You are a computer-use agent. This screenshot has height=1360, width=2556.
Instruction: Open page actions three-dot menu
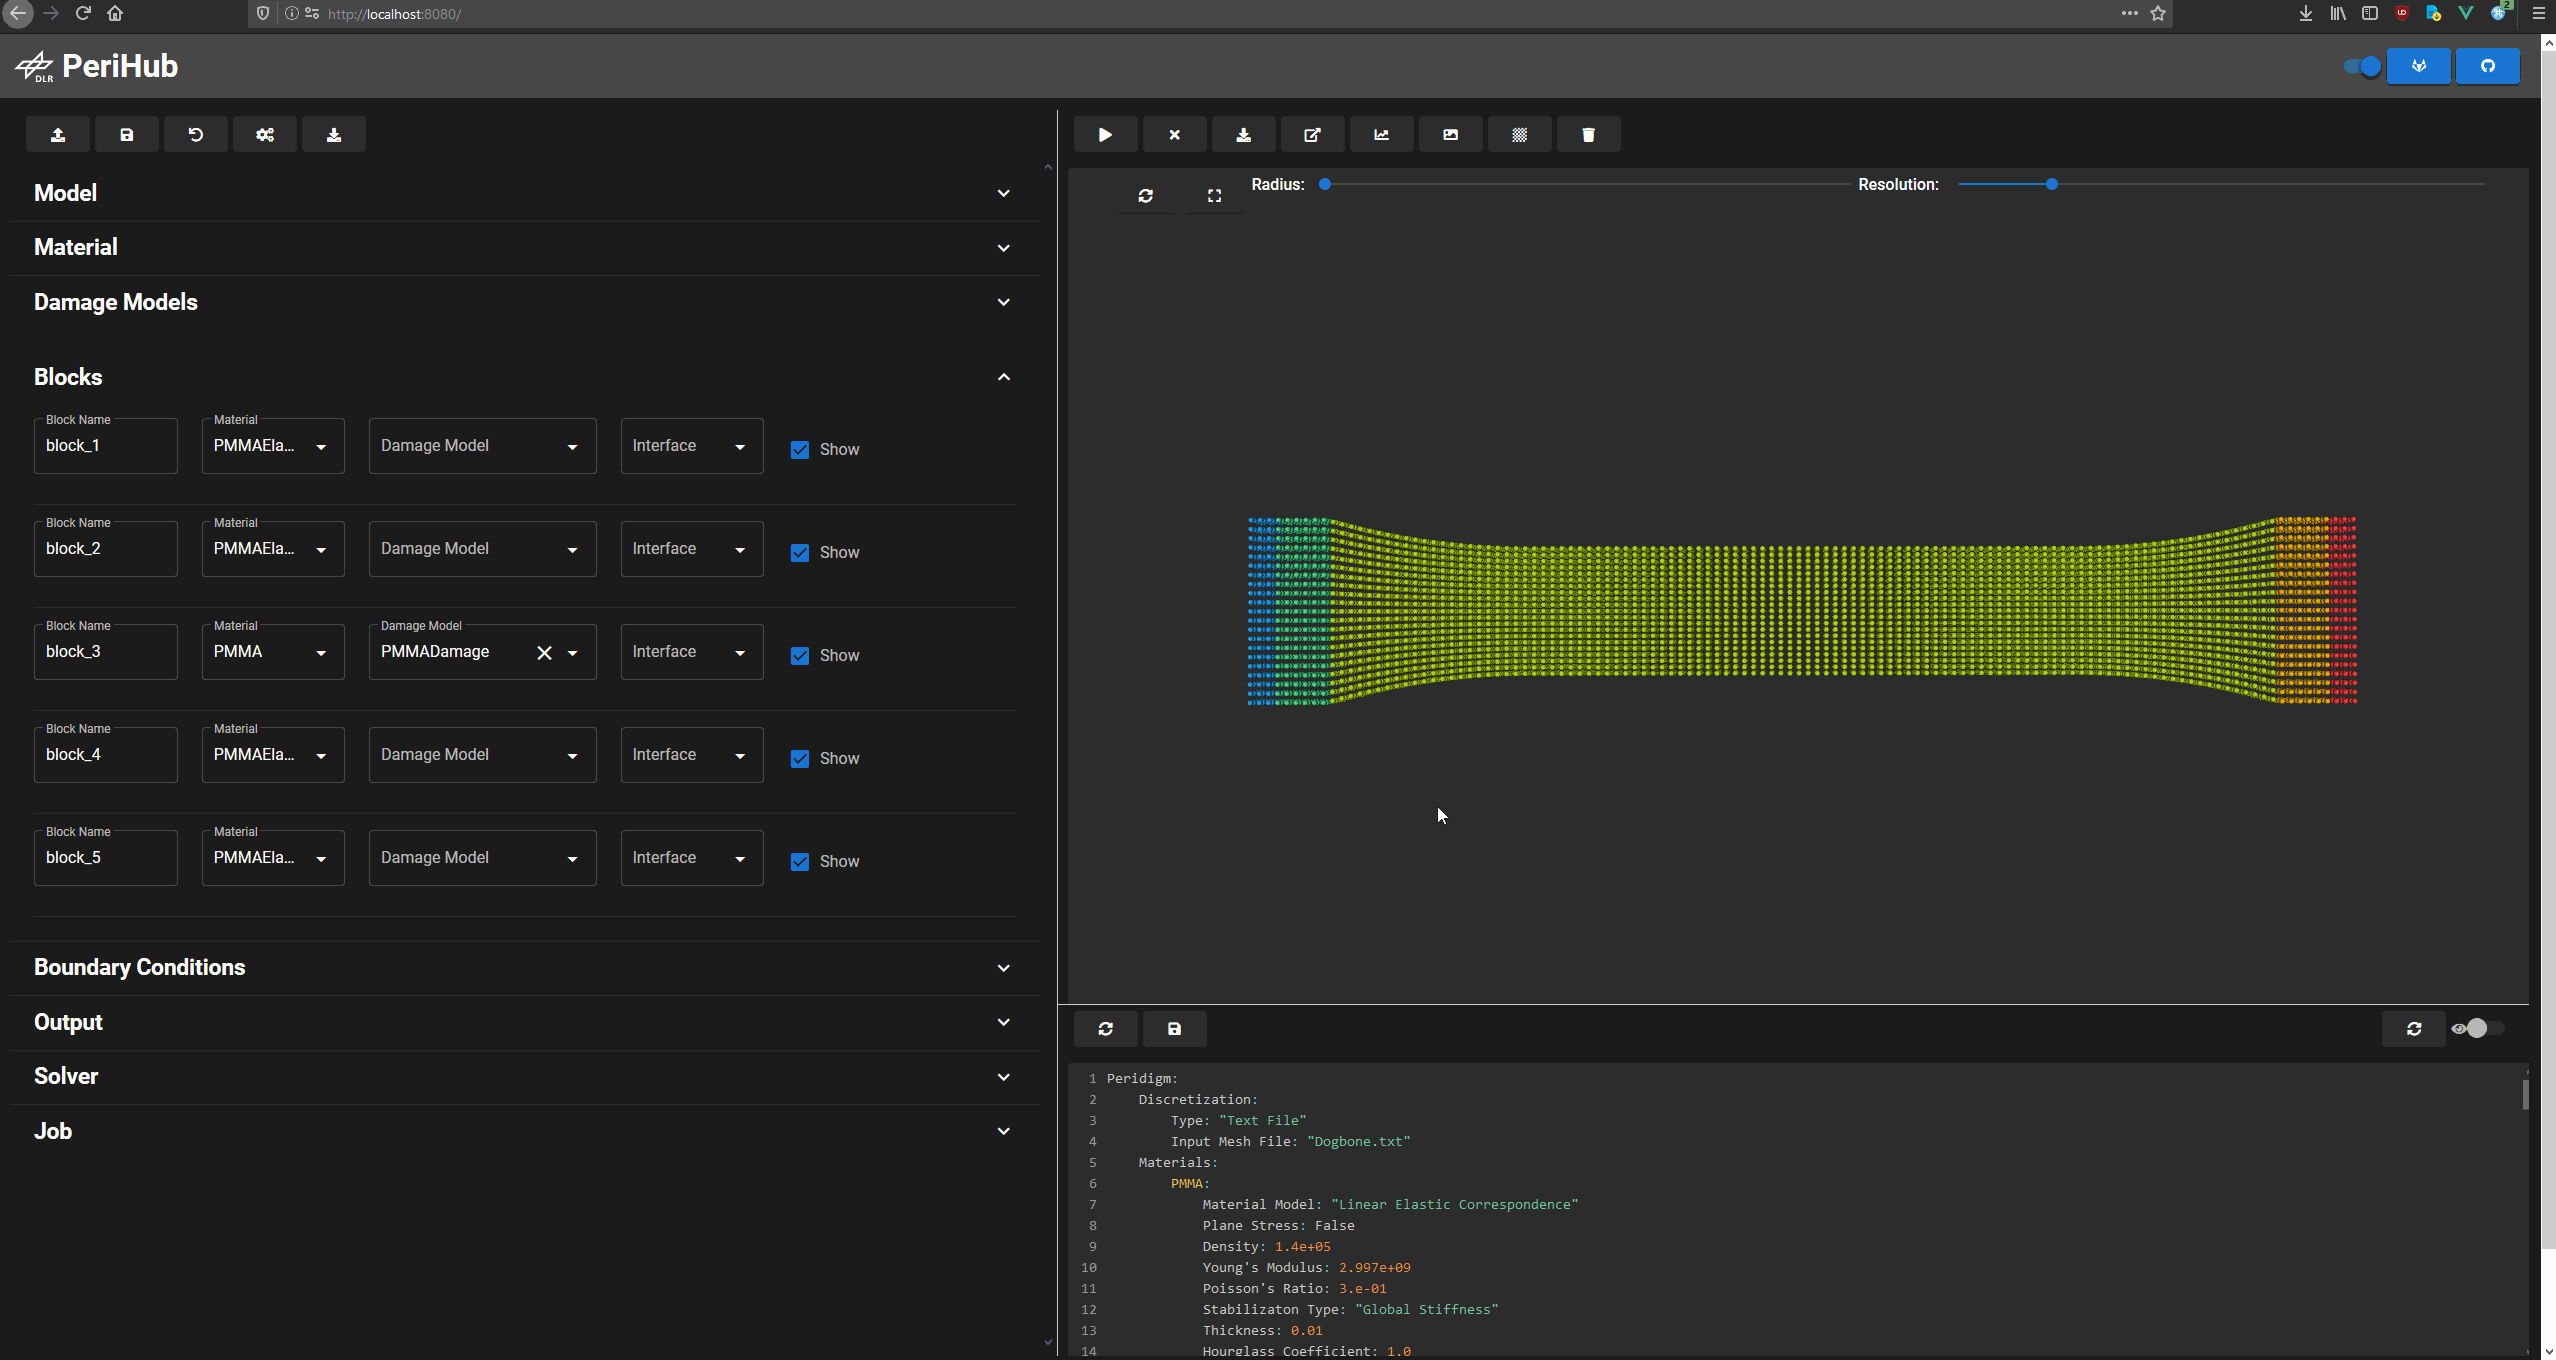[2129, 13]
